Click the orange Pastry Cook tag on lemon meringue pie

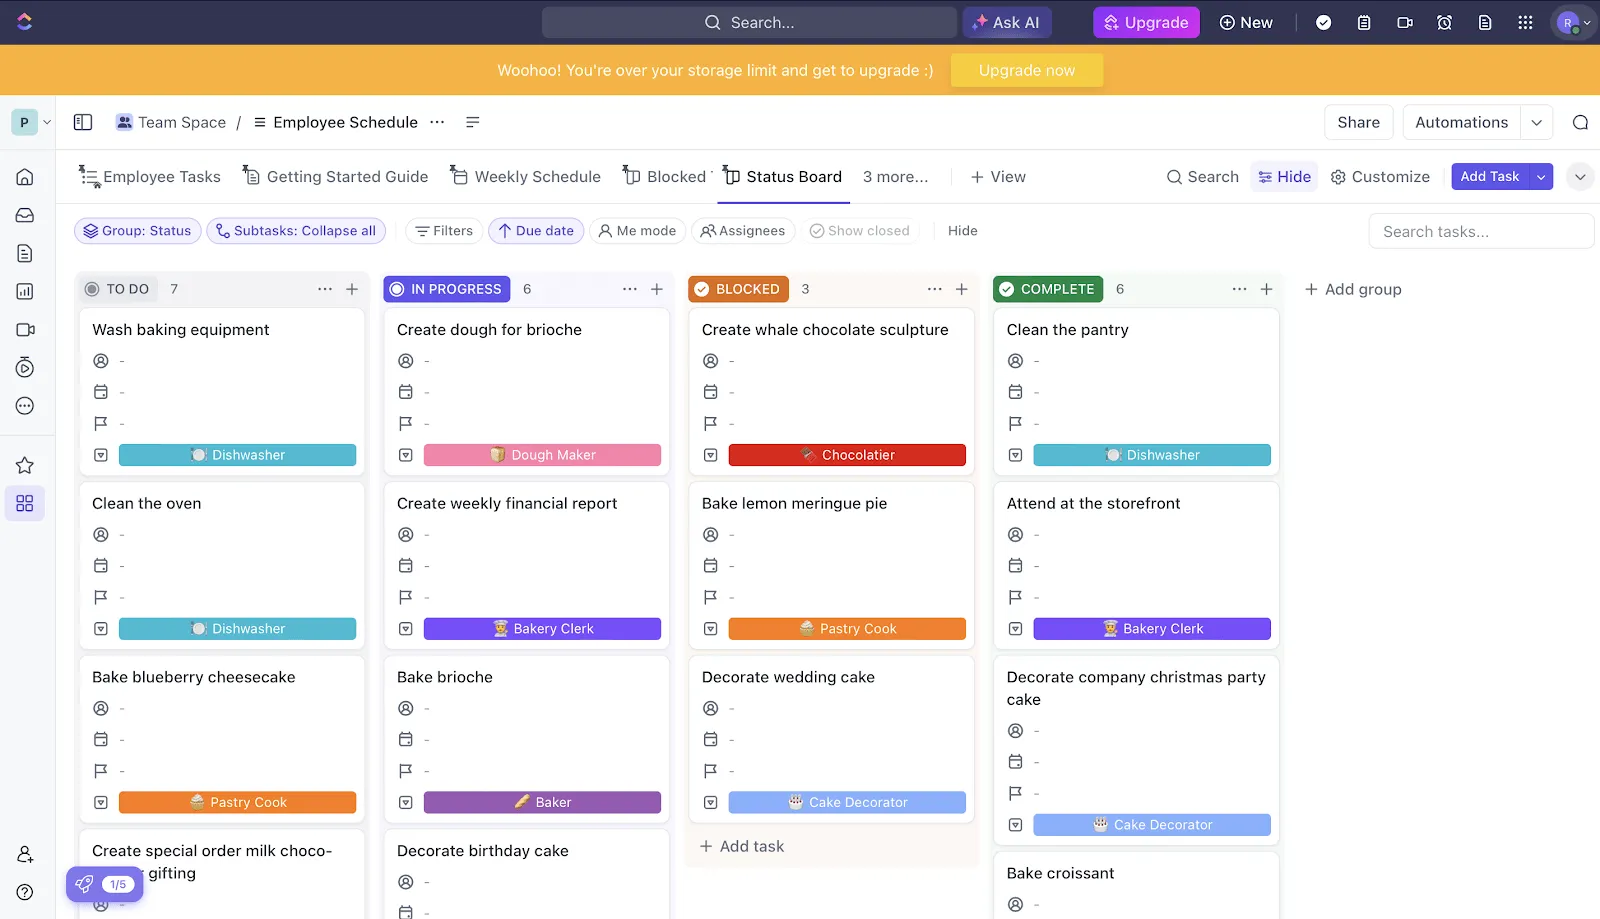pos(847,629)
